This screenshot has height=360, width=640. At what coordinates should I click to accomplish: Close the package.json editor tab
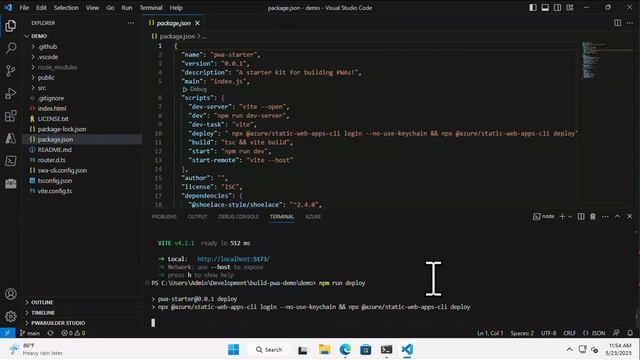(x=198, y=23)
